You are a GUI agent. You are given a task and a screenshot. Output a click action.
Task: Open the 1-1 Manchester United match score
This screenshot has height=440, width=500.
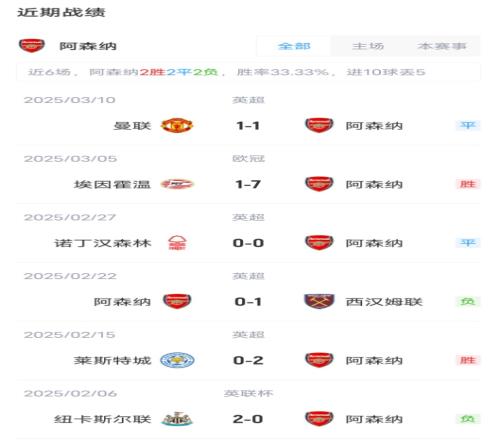248,126
